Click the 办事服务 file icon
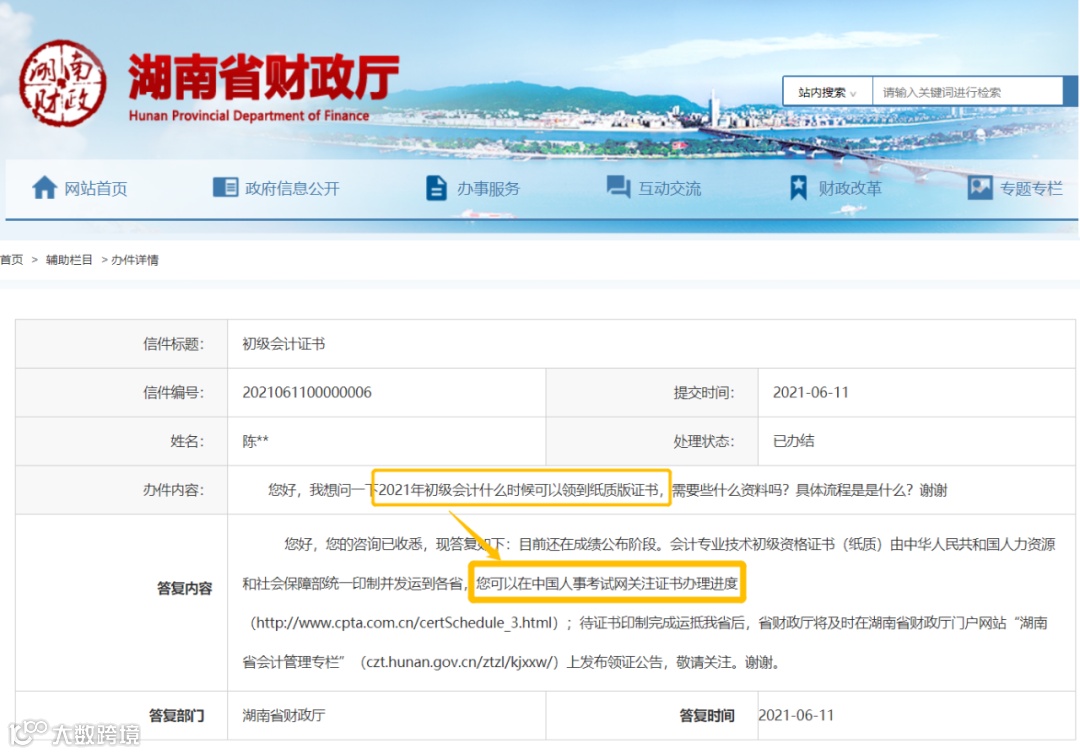 [x=436, y=187]
